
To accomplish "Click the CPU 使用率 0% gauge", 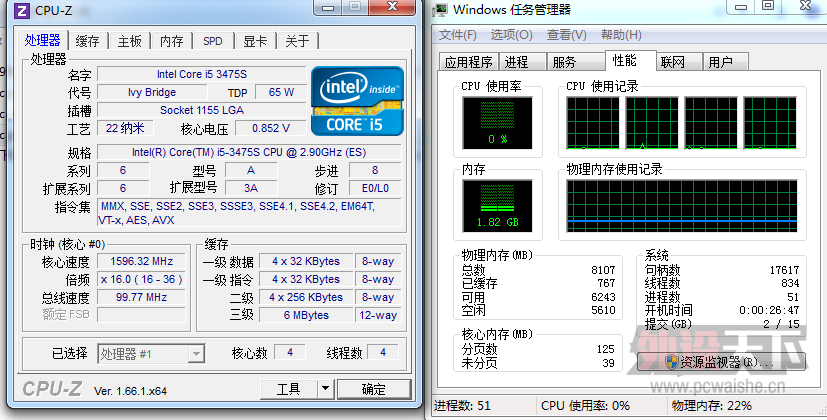I will click(x=497, y=123).
